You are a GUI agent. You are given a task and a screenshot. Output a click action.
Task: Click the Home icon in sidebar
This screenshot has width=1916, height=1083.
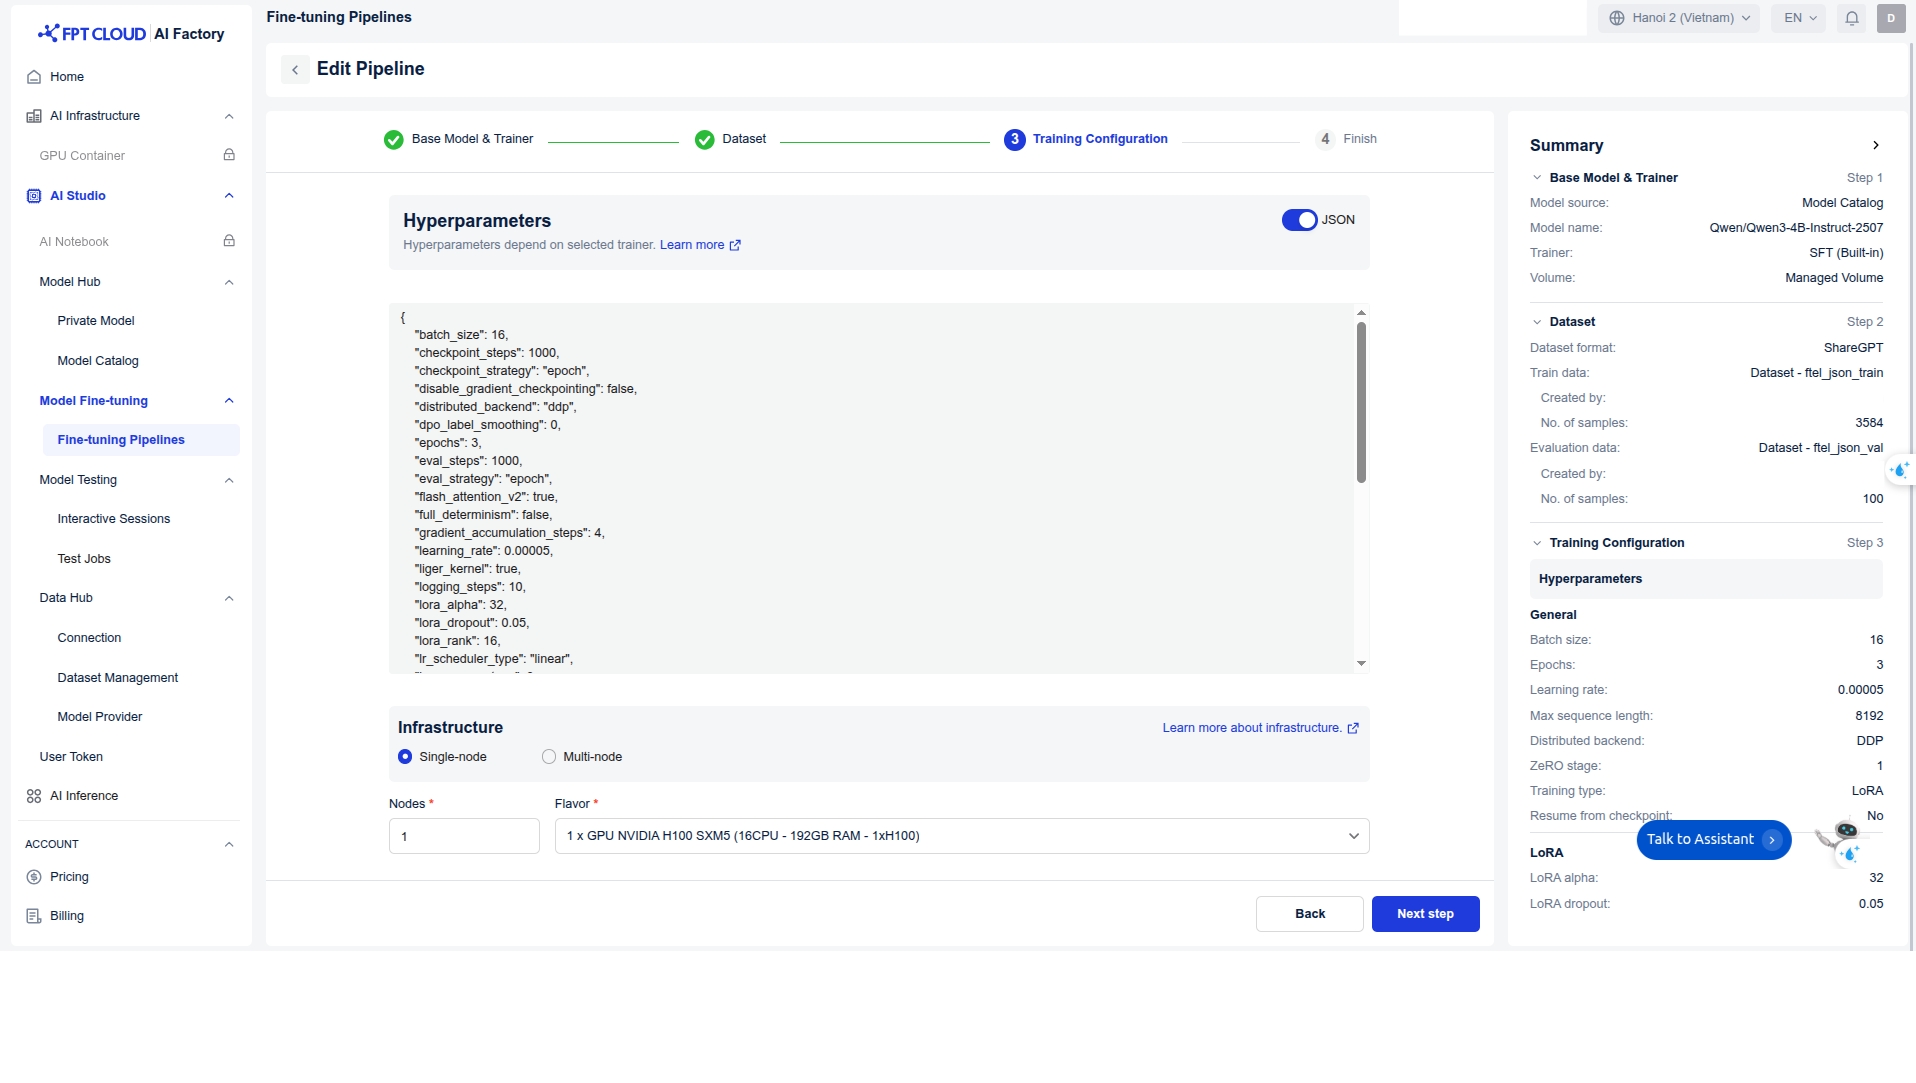[34, 77]
